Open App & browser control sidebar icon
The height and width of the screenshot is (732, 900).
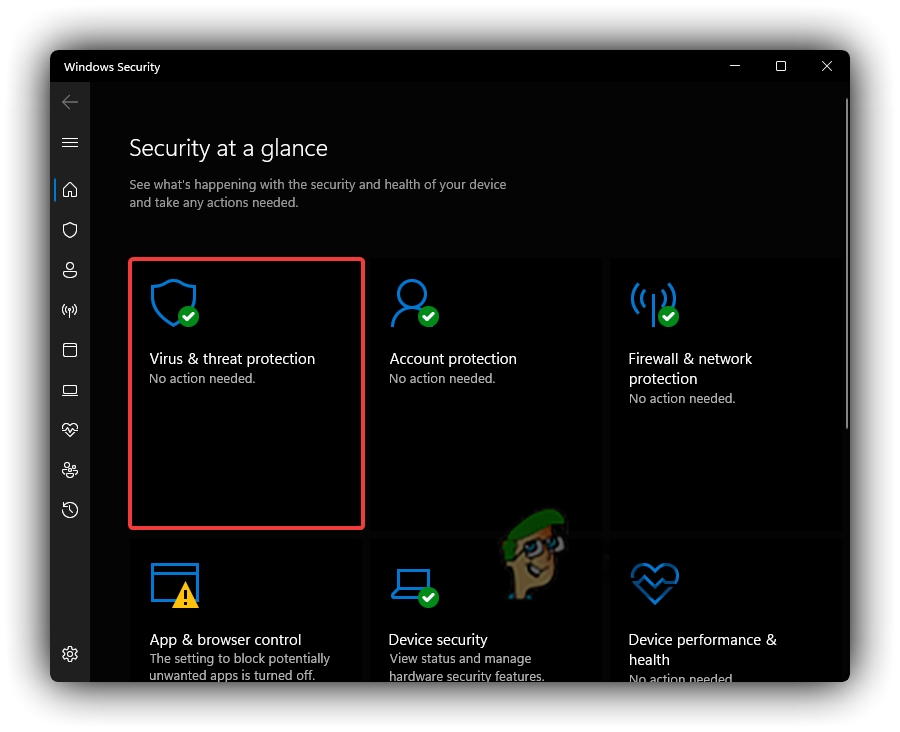(x=70, y=350)
